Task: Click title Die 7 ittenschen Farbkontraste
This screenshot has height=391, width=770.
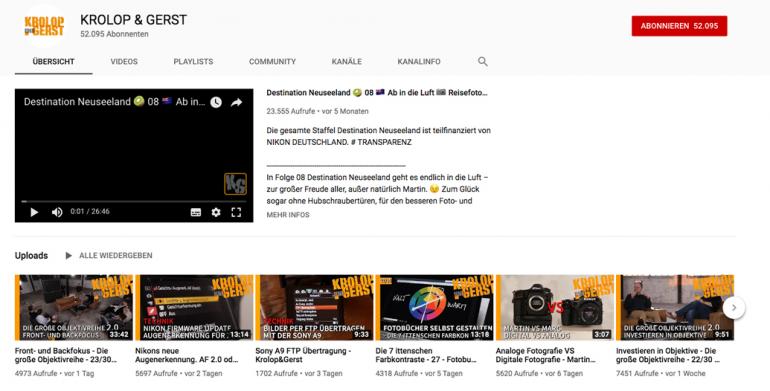Action: click(x=426, y=355)
